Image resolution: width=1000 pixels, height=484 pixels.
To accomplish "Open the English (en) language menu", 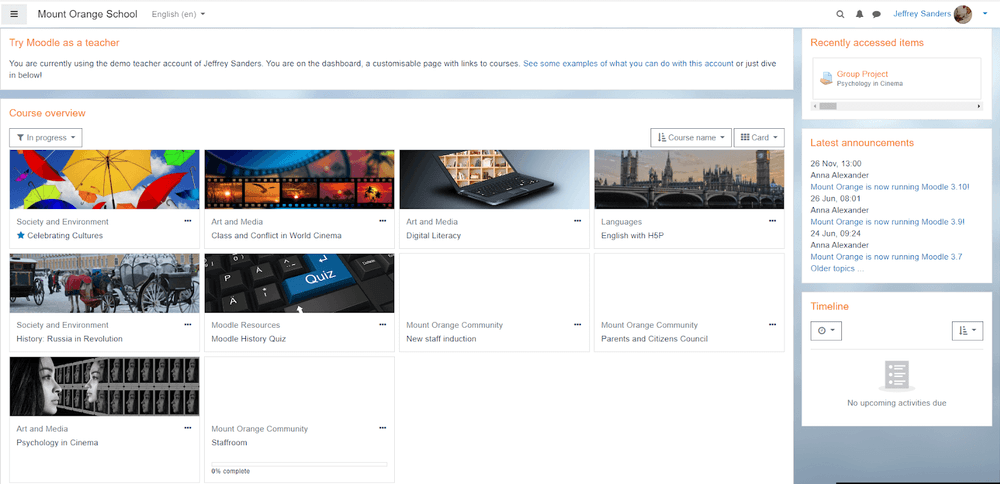I will click(x=178, y=14).
